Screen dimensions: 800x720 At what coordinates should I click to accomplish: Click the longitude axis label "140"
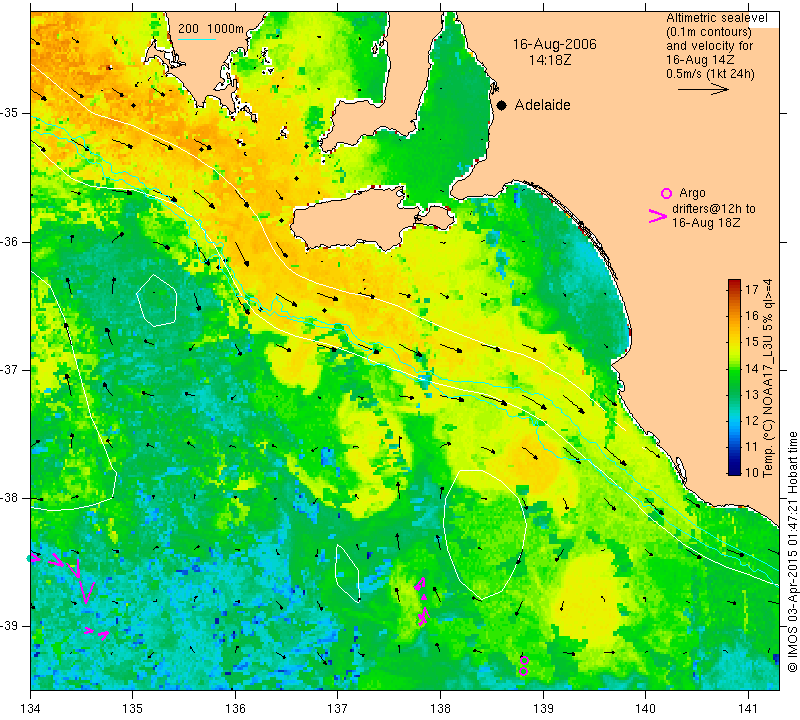[x=645, y=709]
